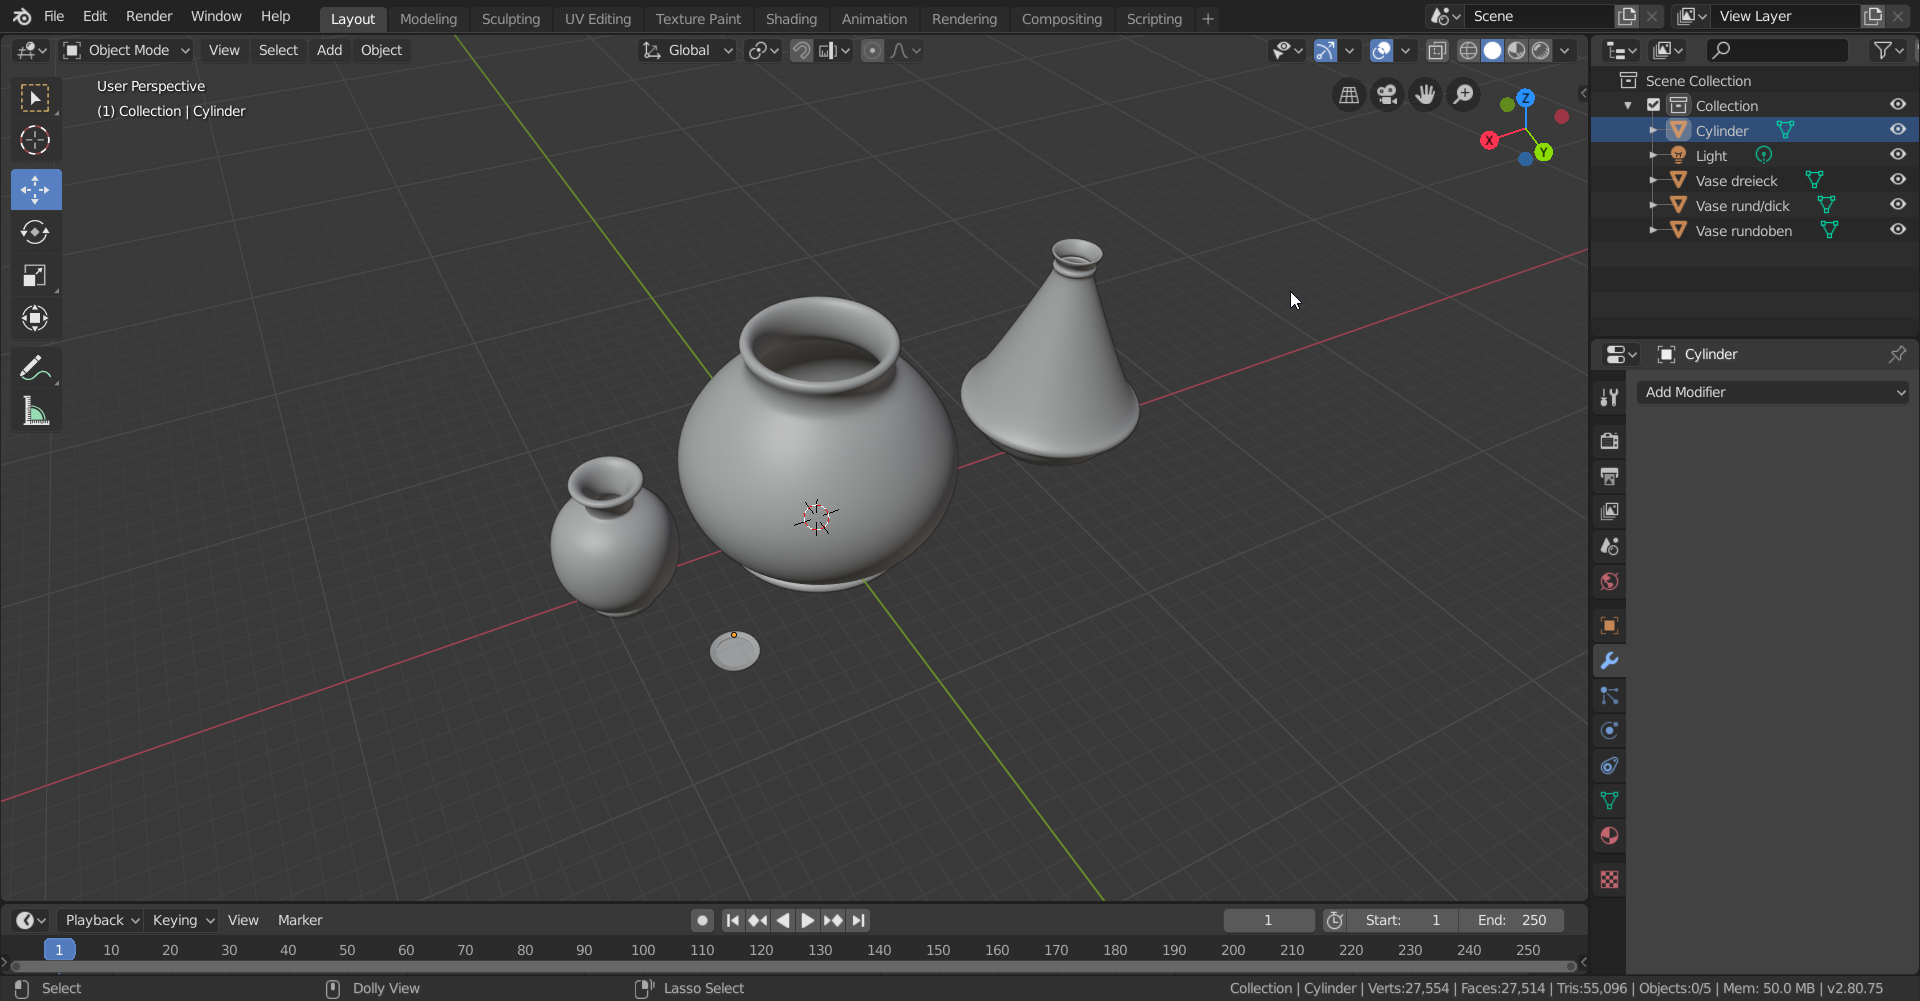
Task: Open Object Mode dropdown
Action: (x=125, y=50)
